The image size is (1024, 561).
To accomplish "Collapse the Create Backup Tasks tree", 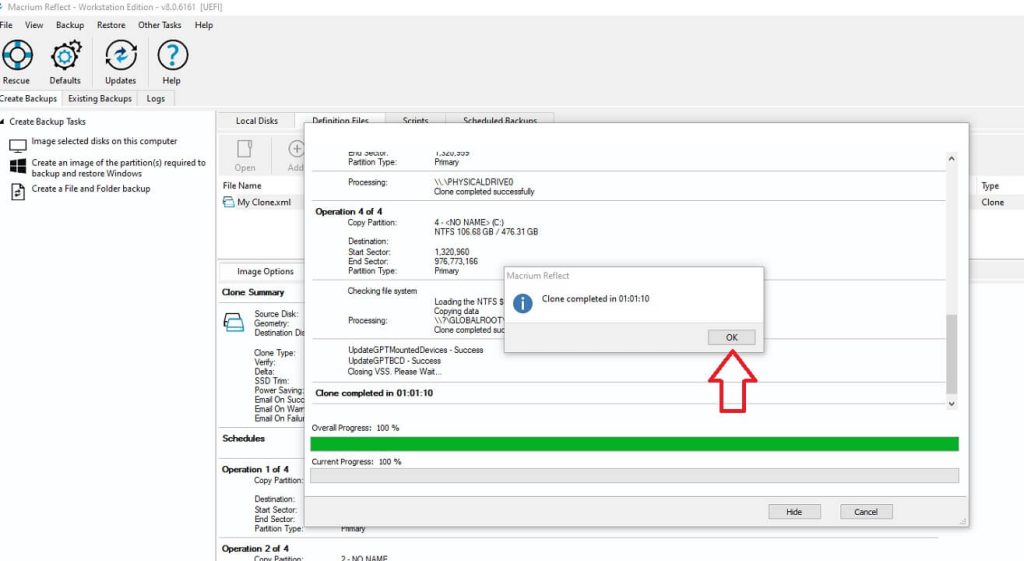I will point(3,122).
